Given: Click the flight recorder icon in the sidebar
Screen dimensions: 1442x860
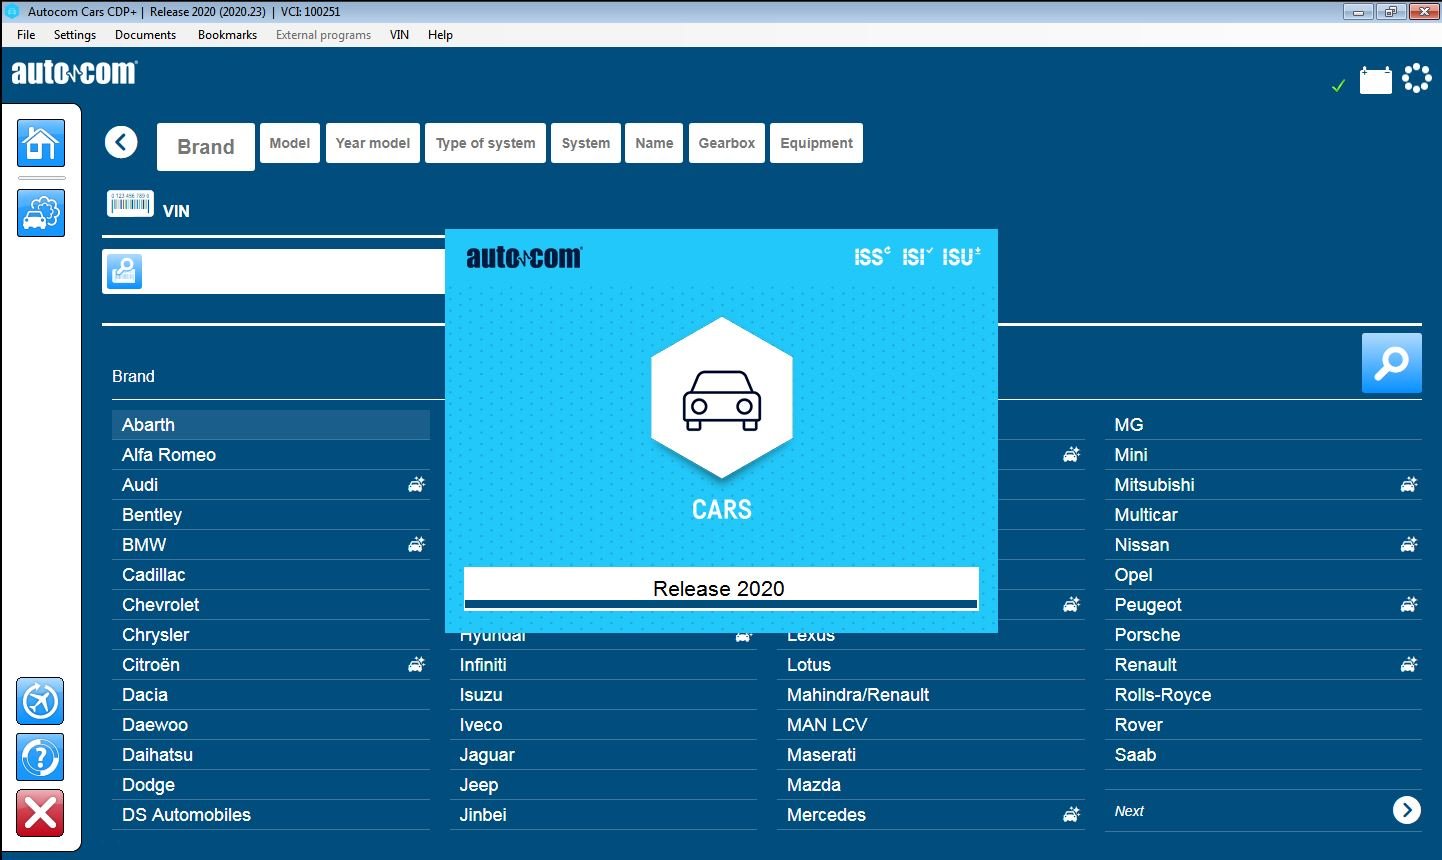Looking at the screenshot, I should coord(40,701).
